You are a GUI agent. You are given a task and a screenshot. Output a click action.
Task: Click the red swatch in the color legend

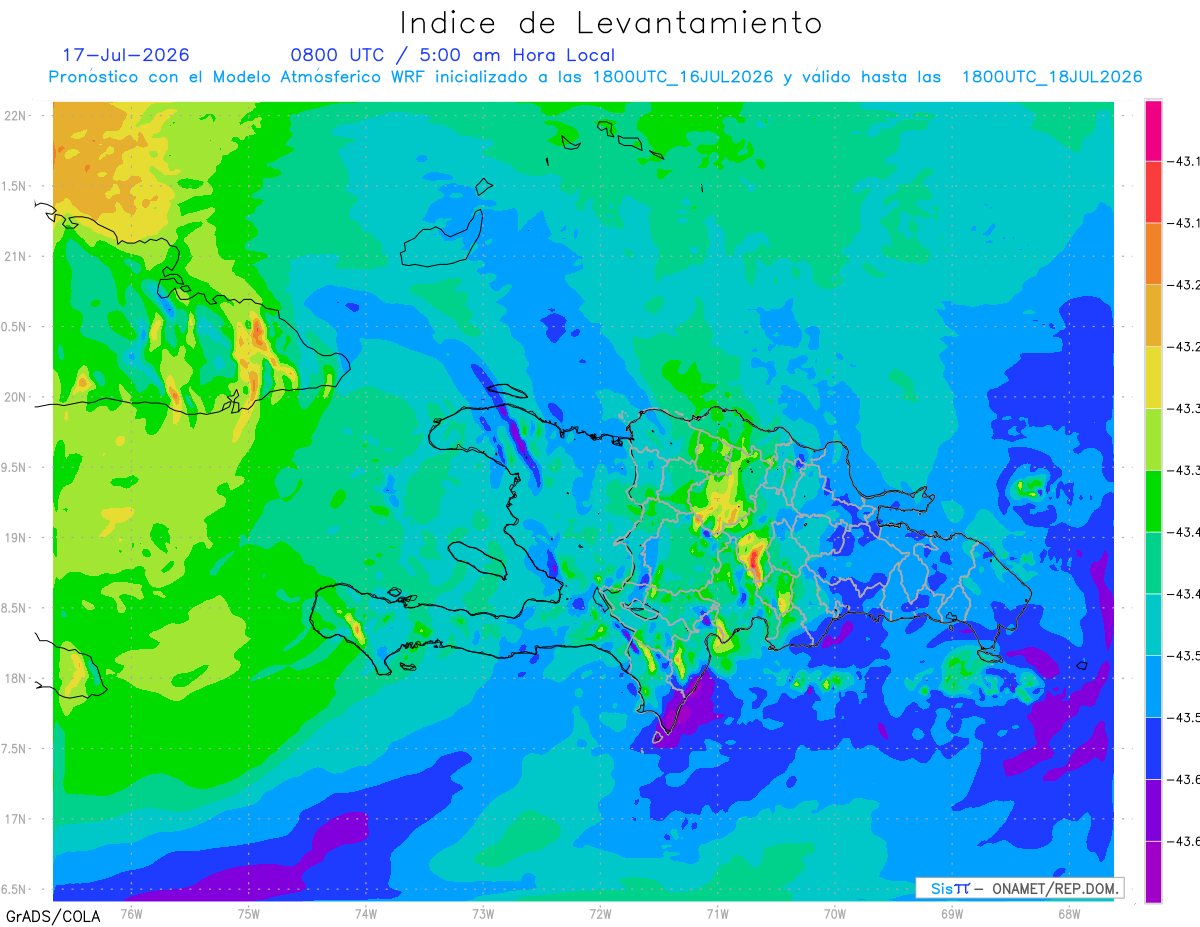point(1153,192)
